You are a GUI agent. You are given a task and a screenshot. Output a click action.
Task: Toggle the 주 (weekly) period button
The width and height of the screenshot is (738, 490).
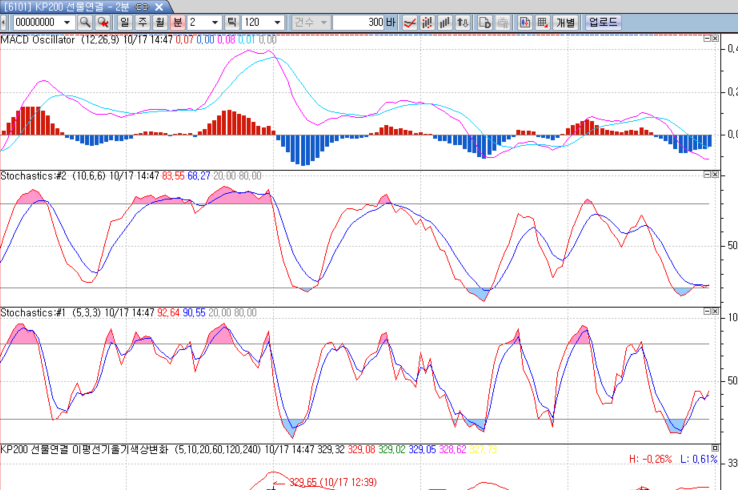[141, 21]
